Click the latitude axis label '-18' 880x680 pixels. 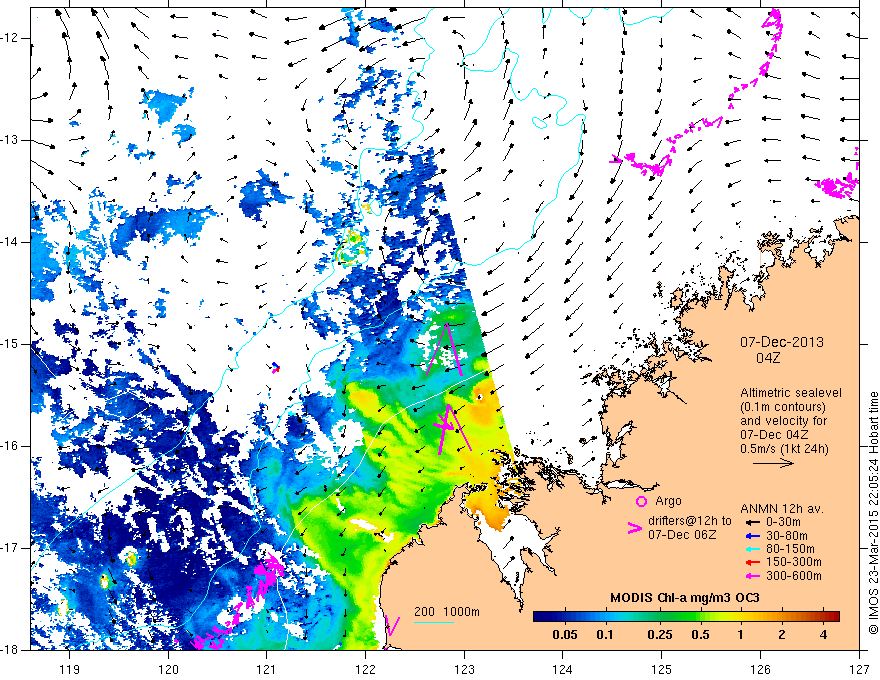point(11,649)
